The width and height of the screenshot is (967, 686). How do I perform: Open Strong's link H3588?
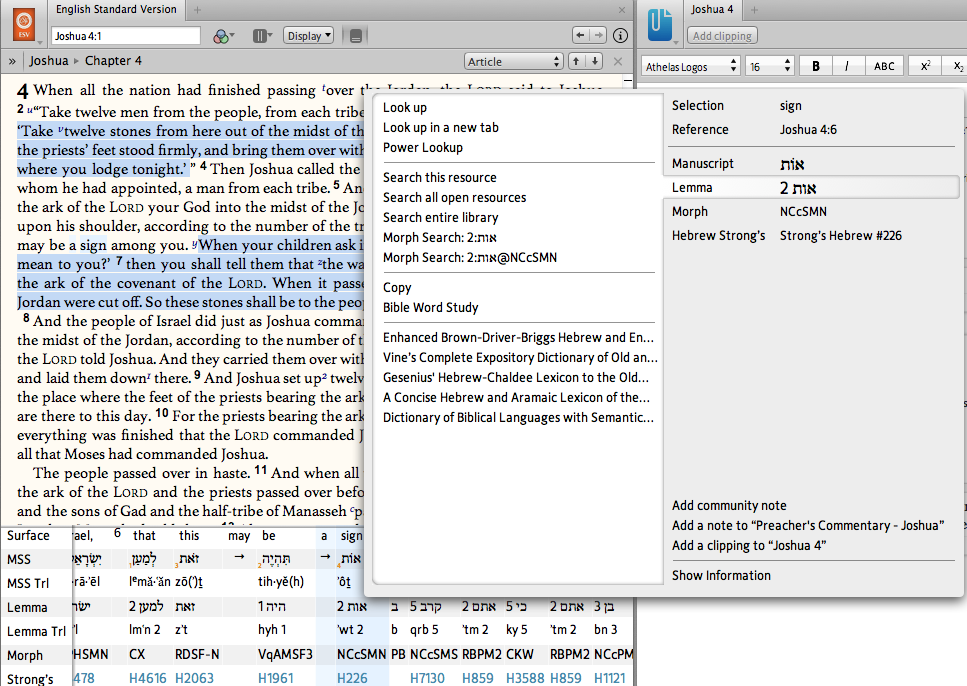pyautogui.click(x=525, y=678)
